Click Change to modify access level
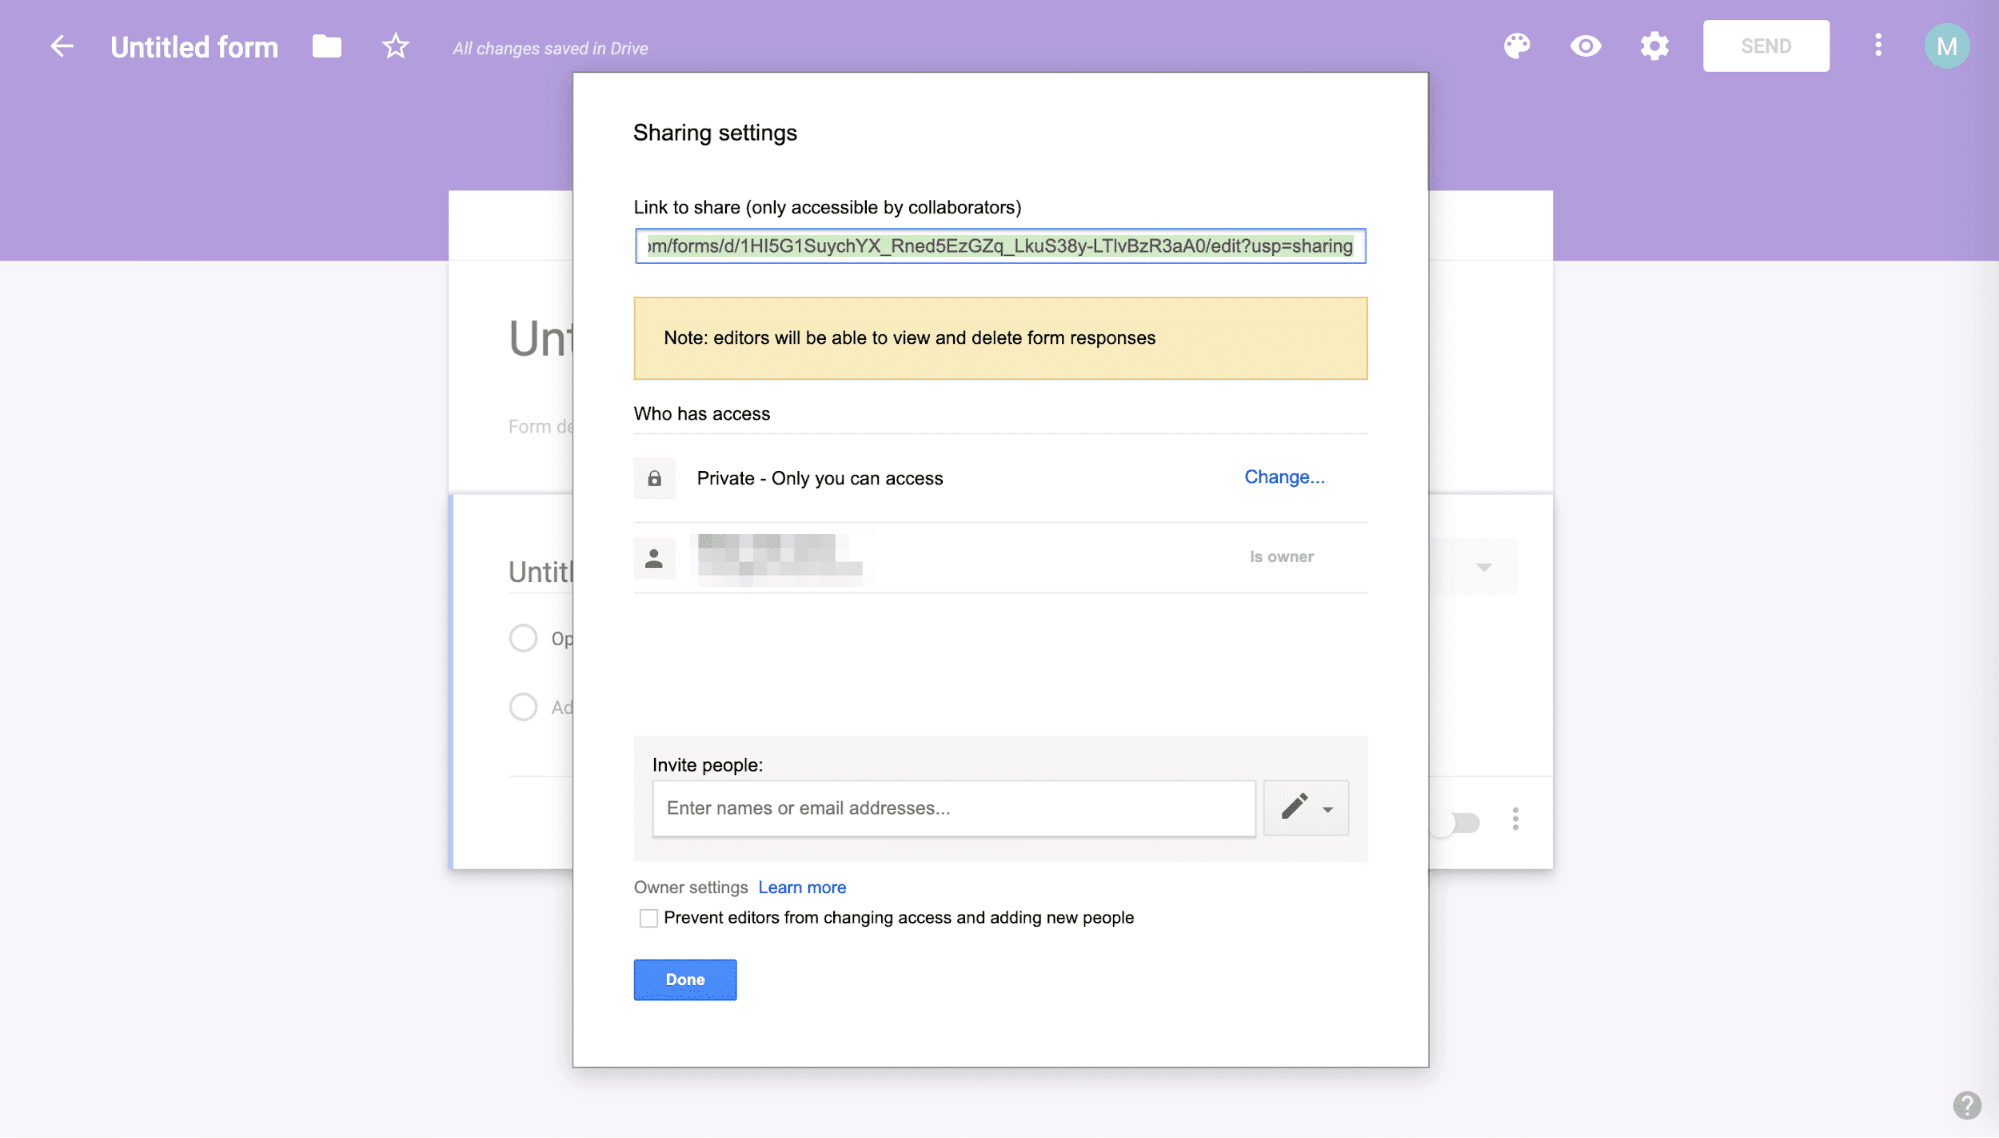This screenshot has width=1999, height=1138. click(1282, 476)
